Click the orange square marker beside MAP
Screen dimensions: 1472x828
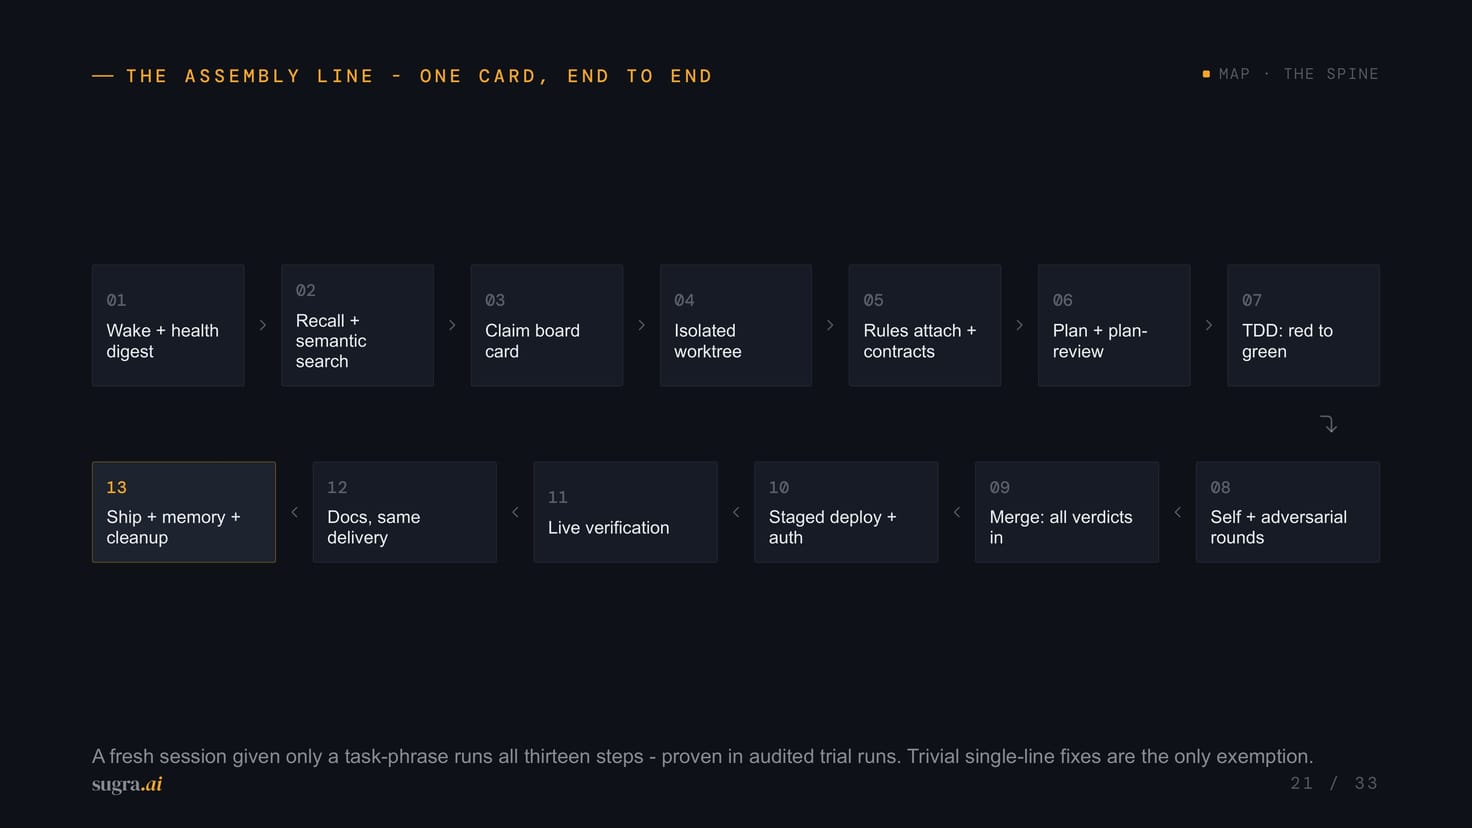1206,74
